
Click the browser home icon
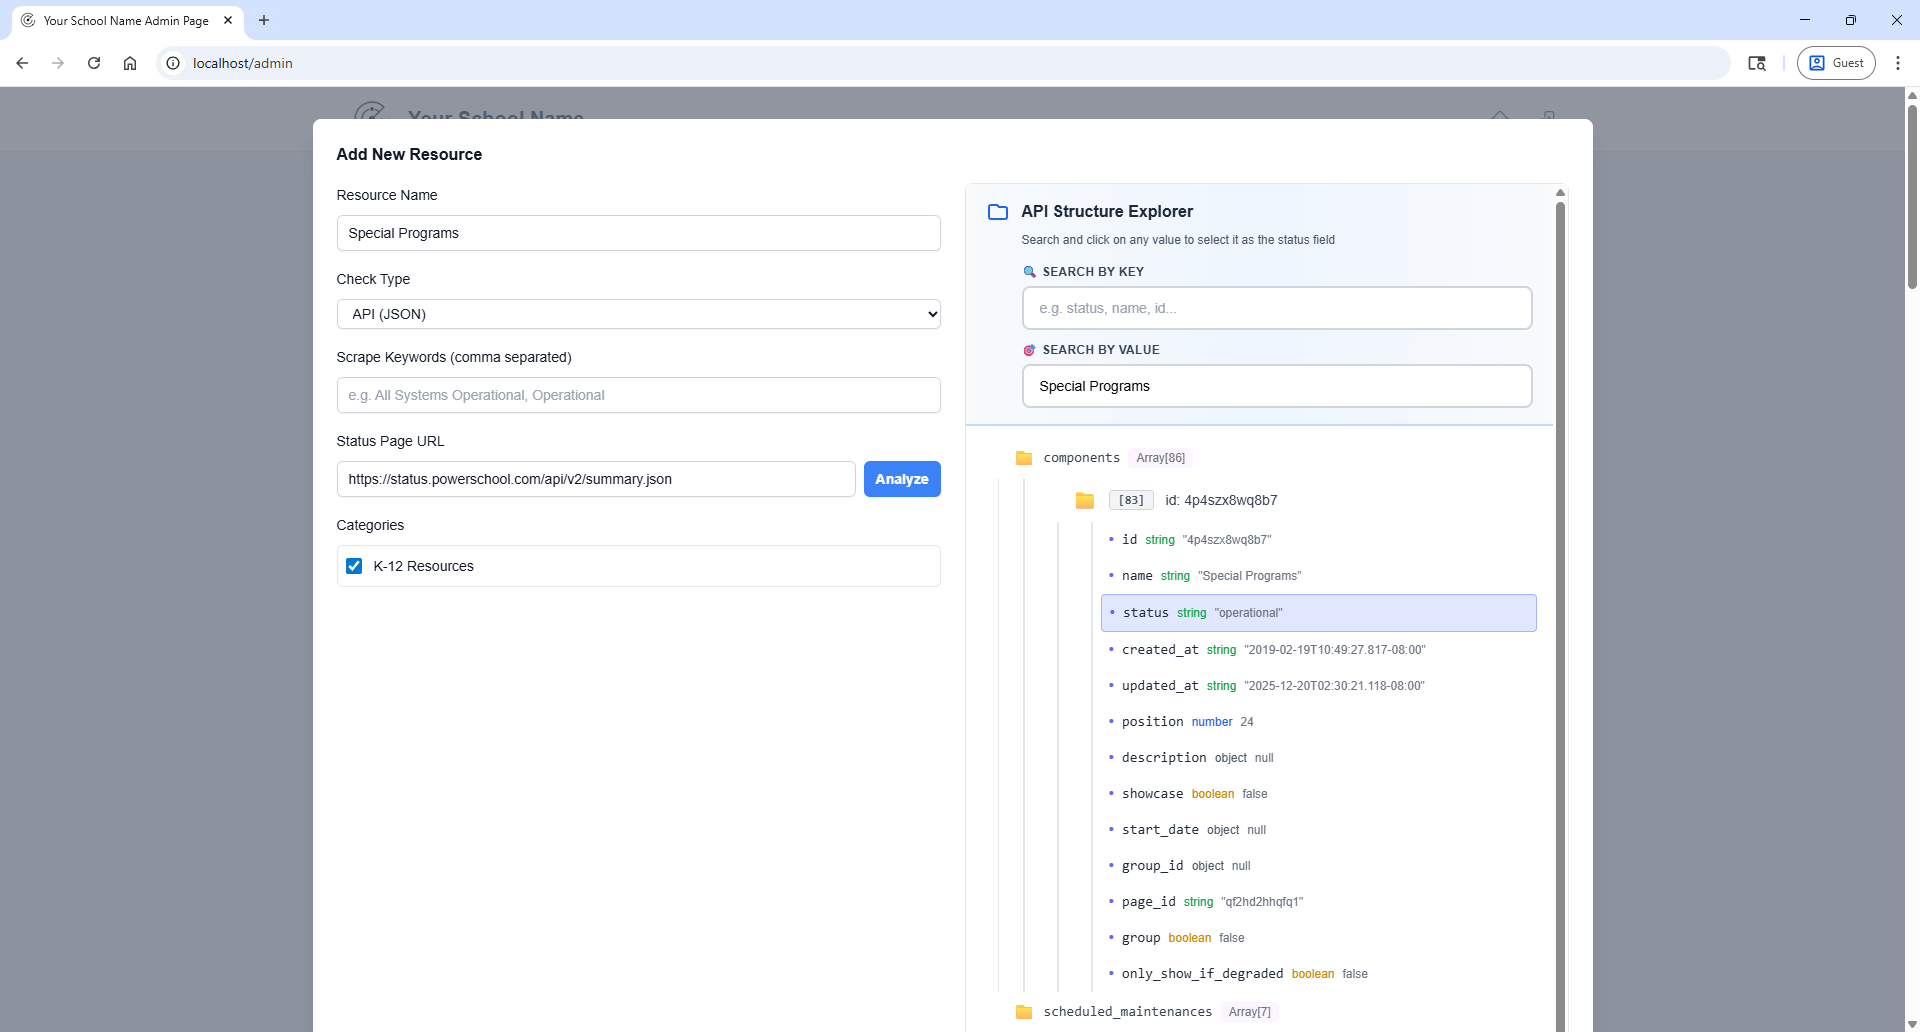130,63
